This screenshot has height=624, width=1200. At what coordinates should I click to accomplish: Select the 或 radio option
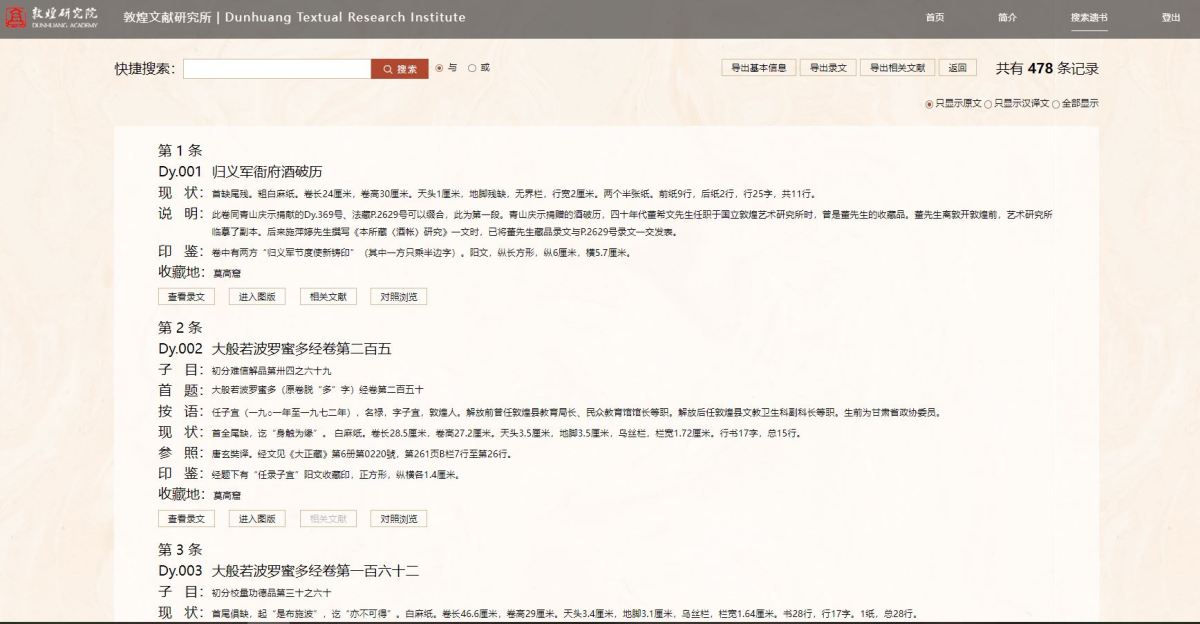click(472, 68)
